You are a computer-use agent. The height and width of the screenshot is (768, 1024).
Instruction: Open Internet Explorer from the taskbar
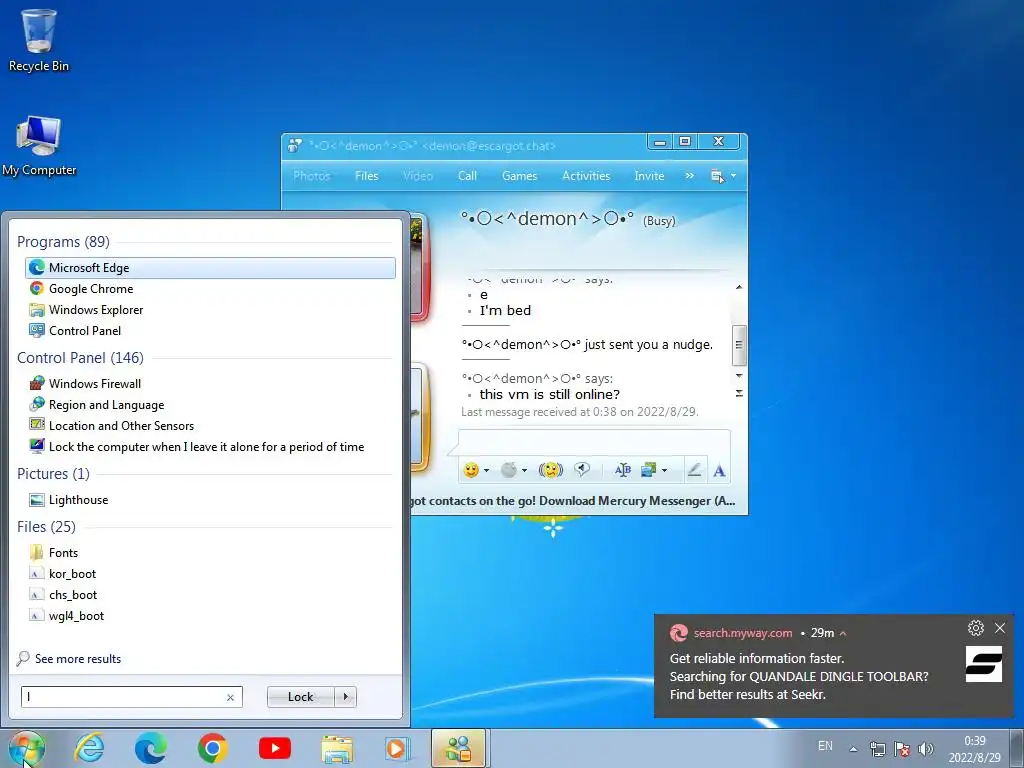[x=89, y=748]
